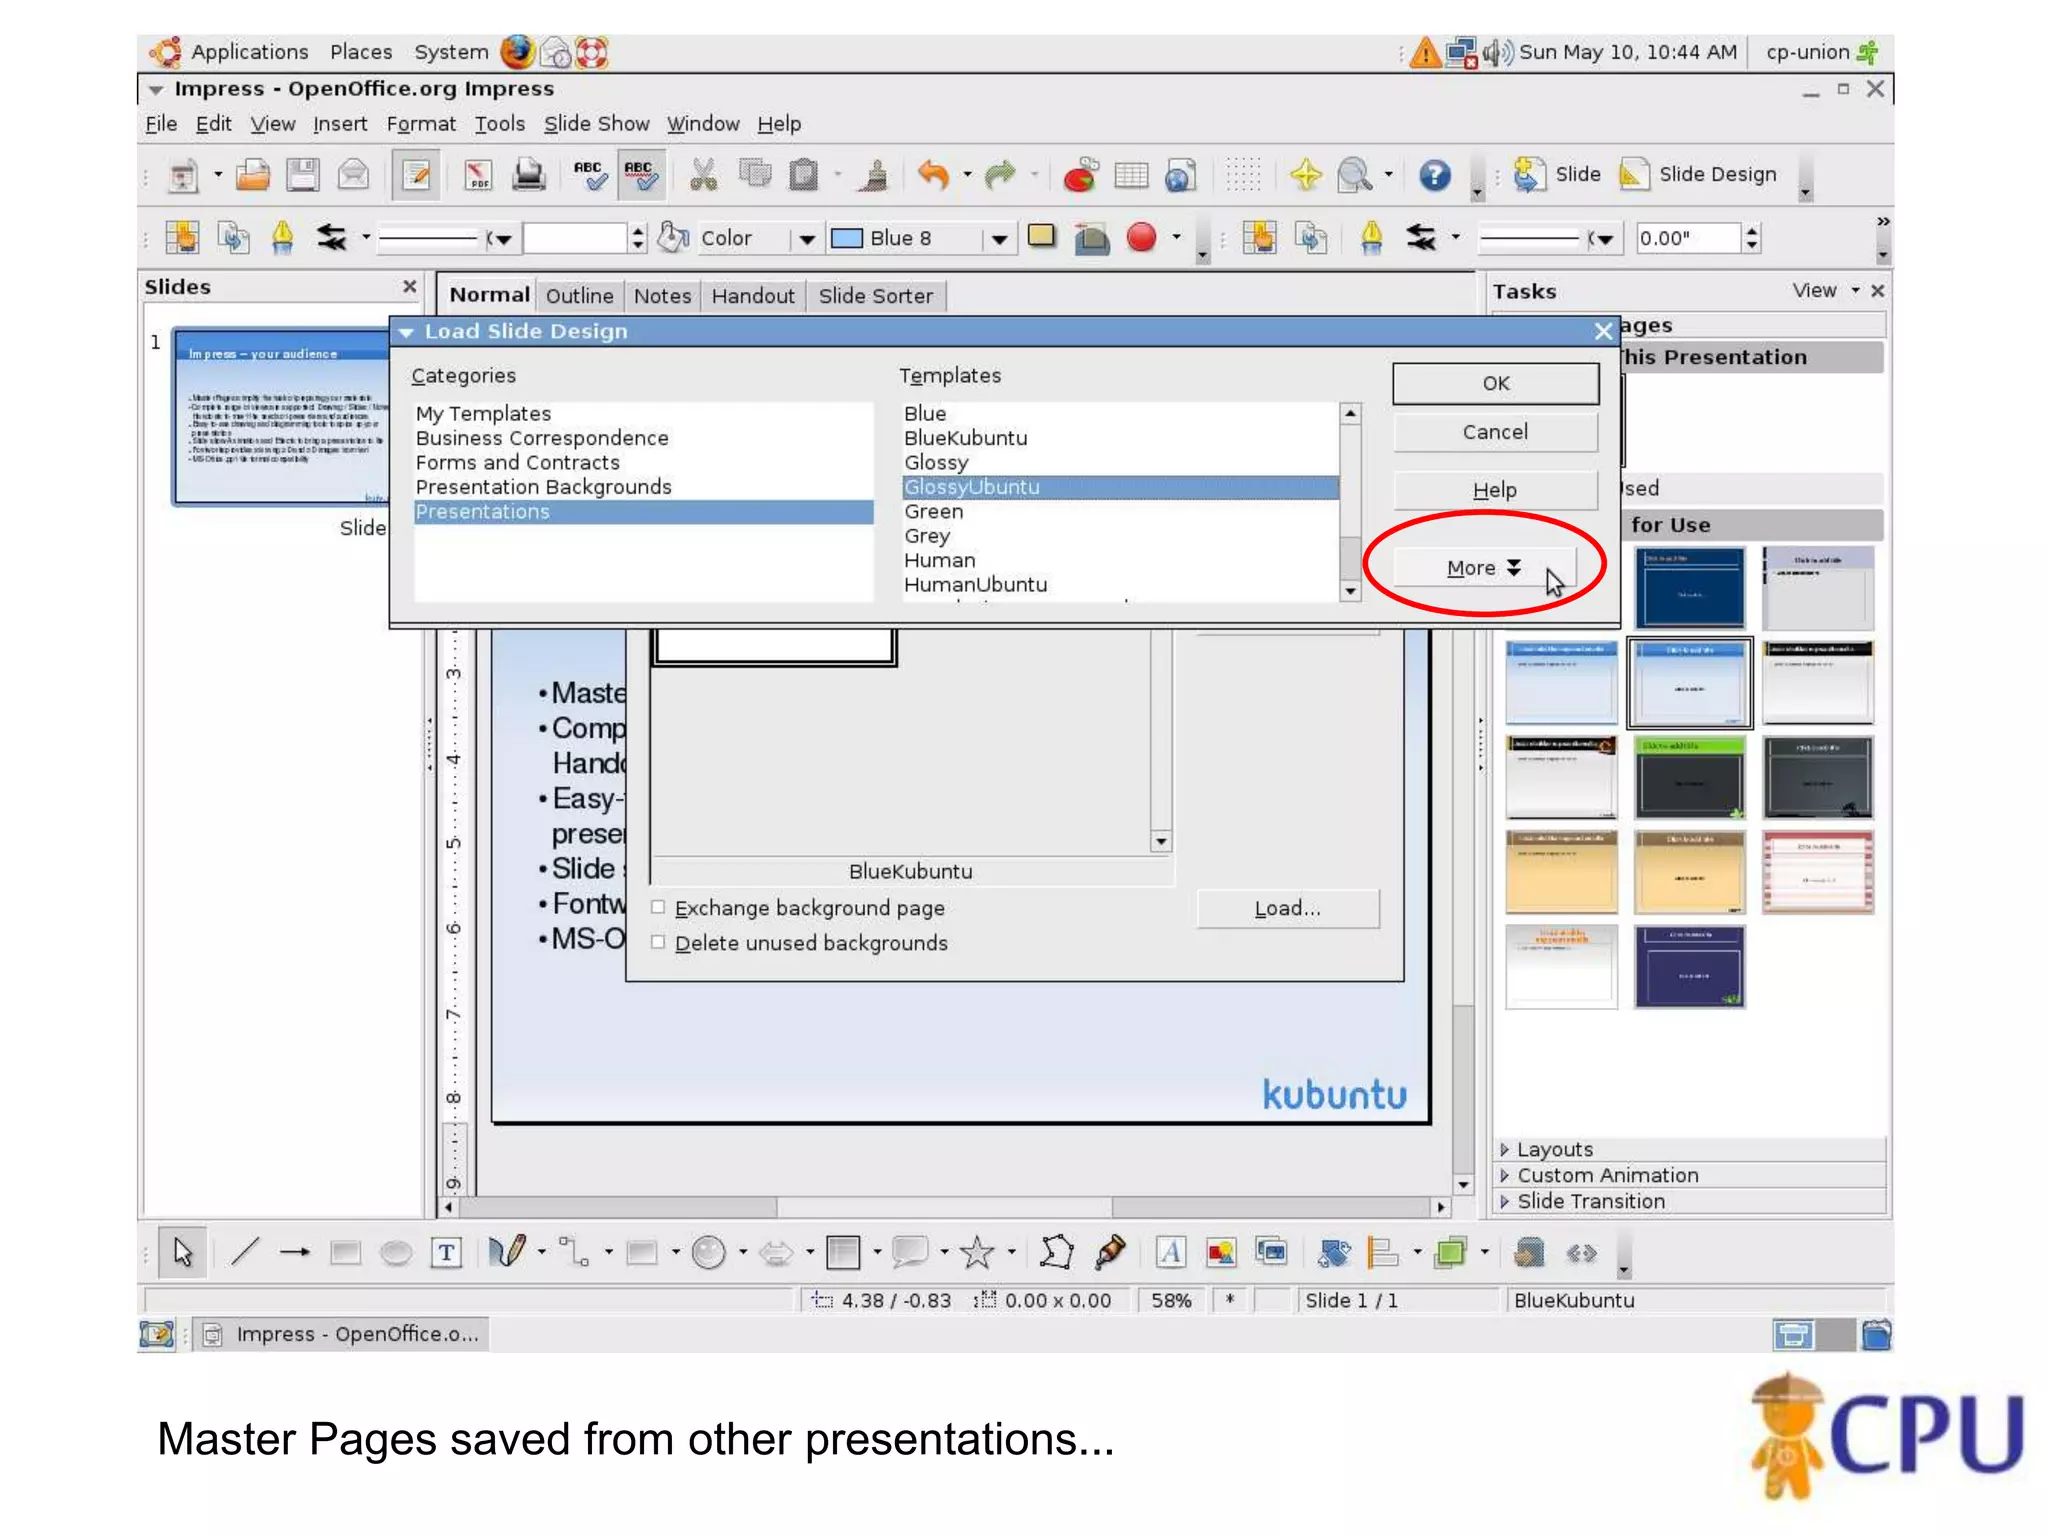Open the Color fill style dropdown
2048x1536 pixels.
tap(806, 239)
